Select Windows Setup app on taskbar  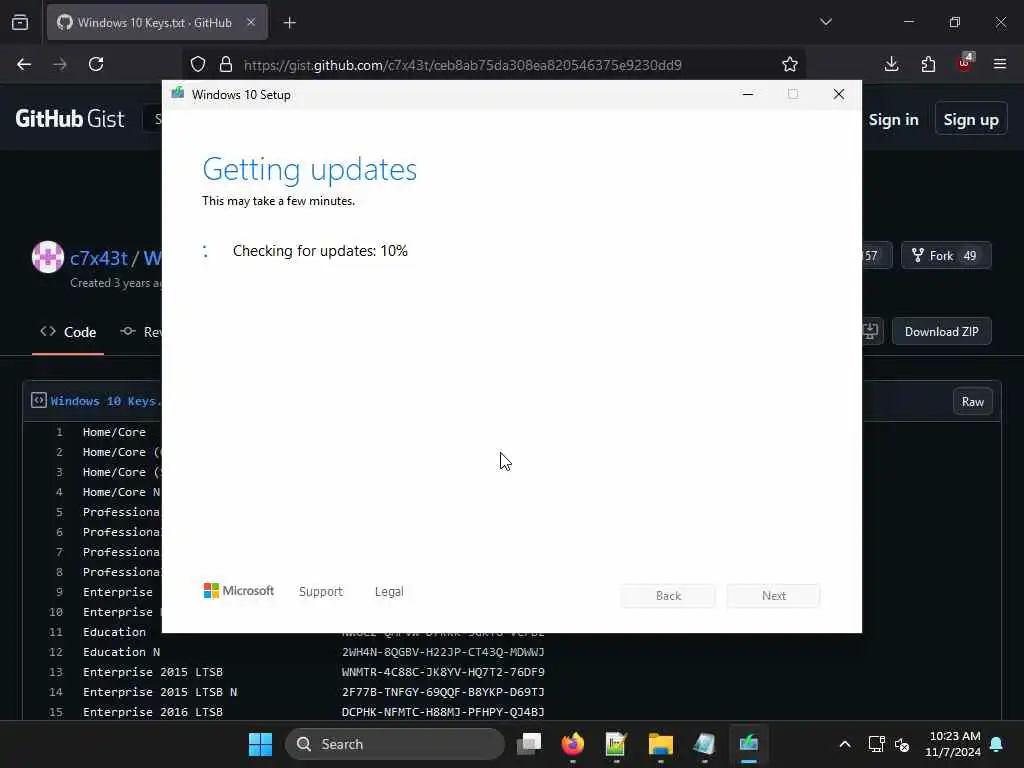pos(748,744)
